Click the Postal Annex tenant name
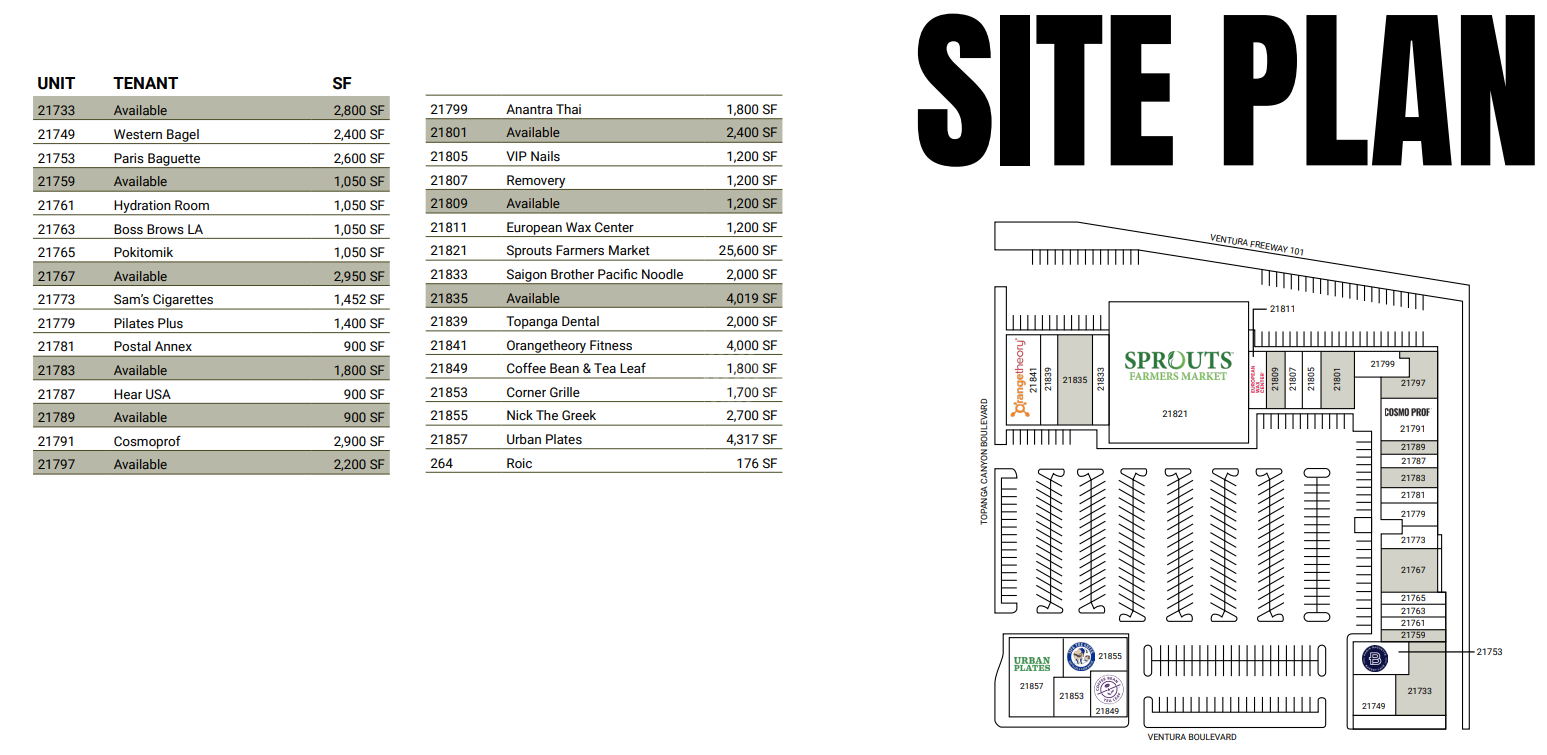Screen dimensions: 1547x755 (x=153, y=346)
